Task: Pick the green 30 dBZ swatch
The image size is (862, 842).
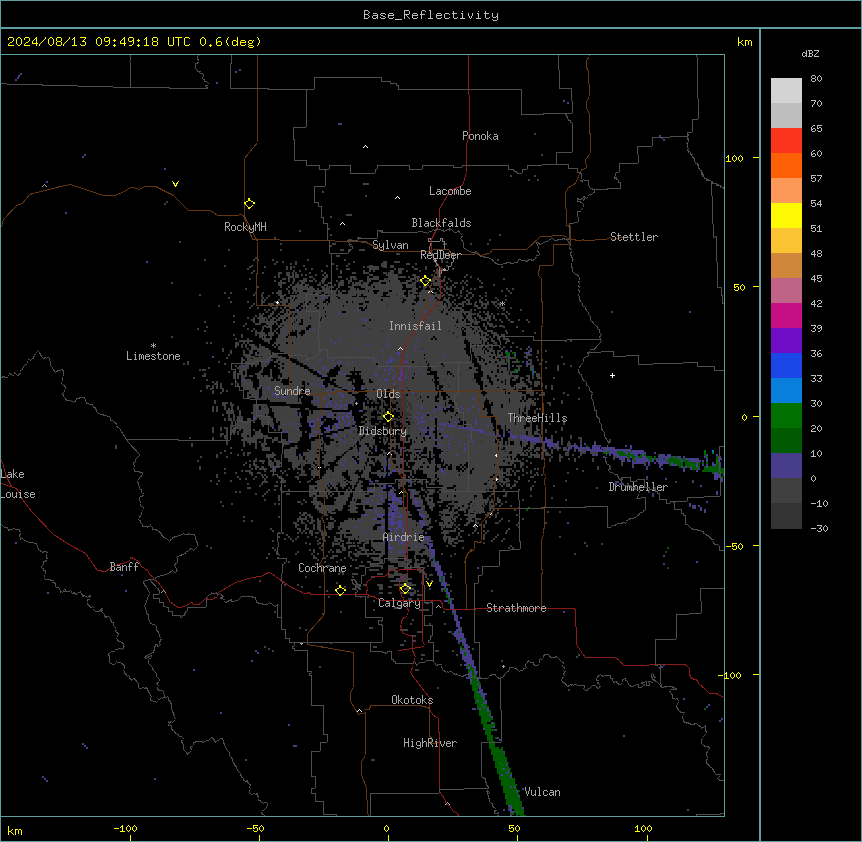Action: tap(786, 416)
